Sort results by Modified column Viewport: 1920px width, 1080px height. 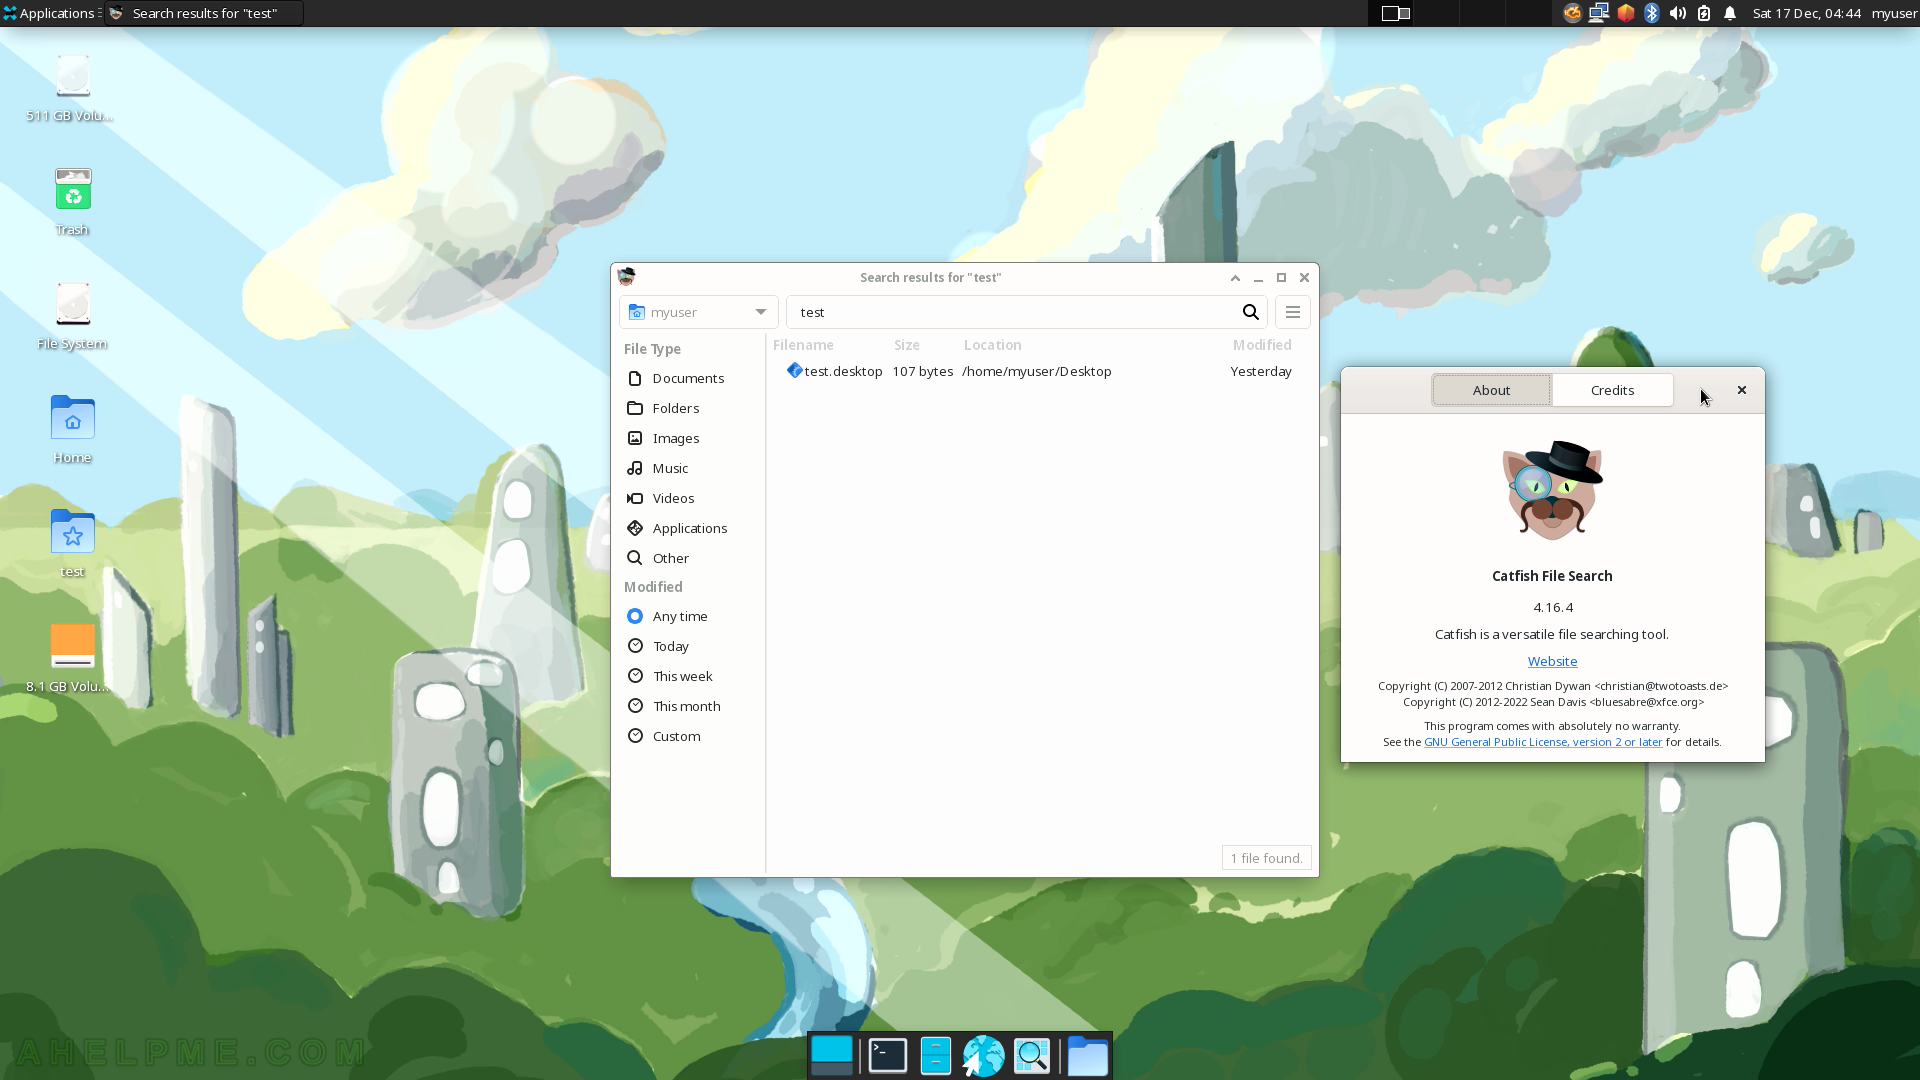[x=1262, y=345]
